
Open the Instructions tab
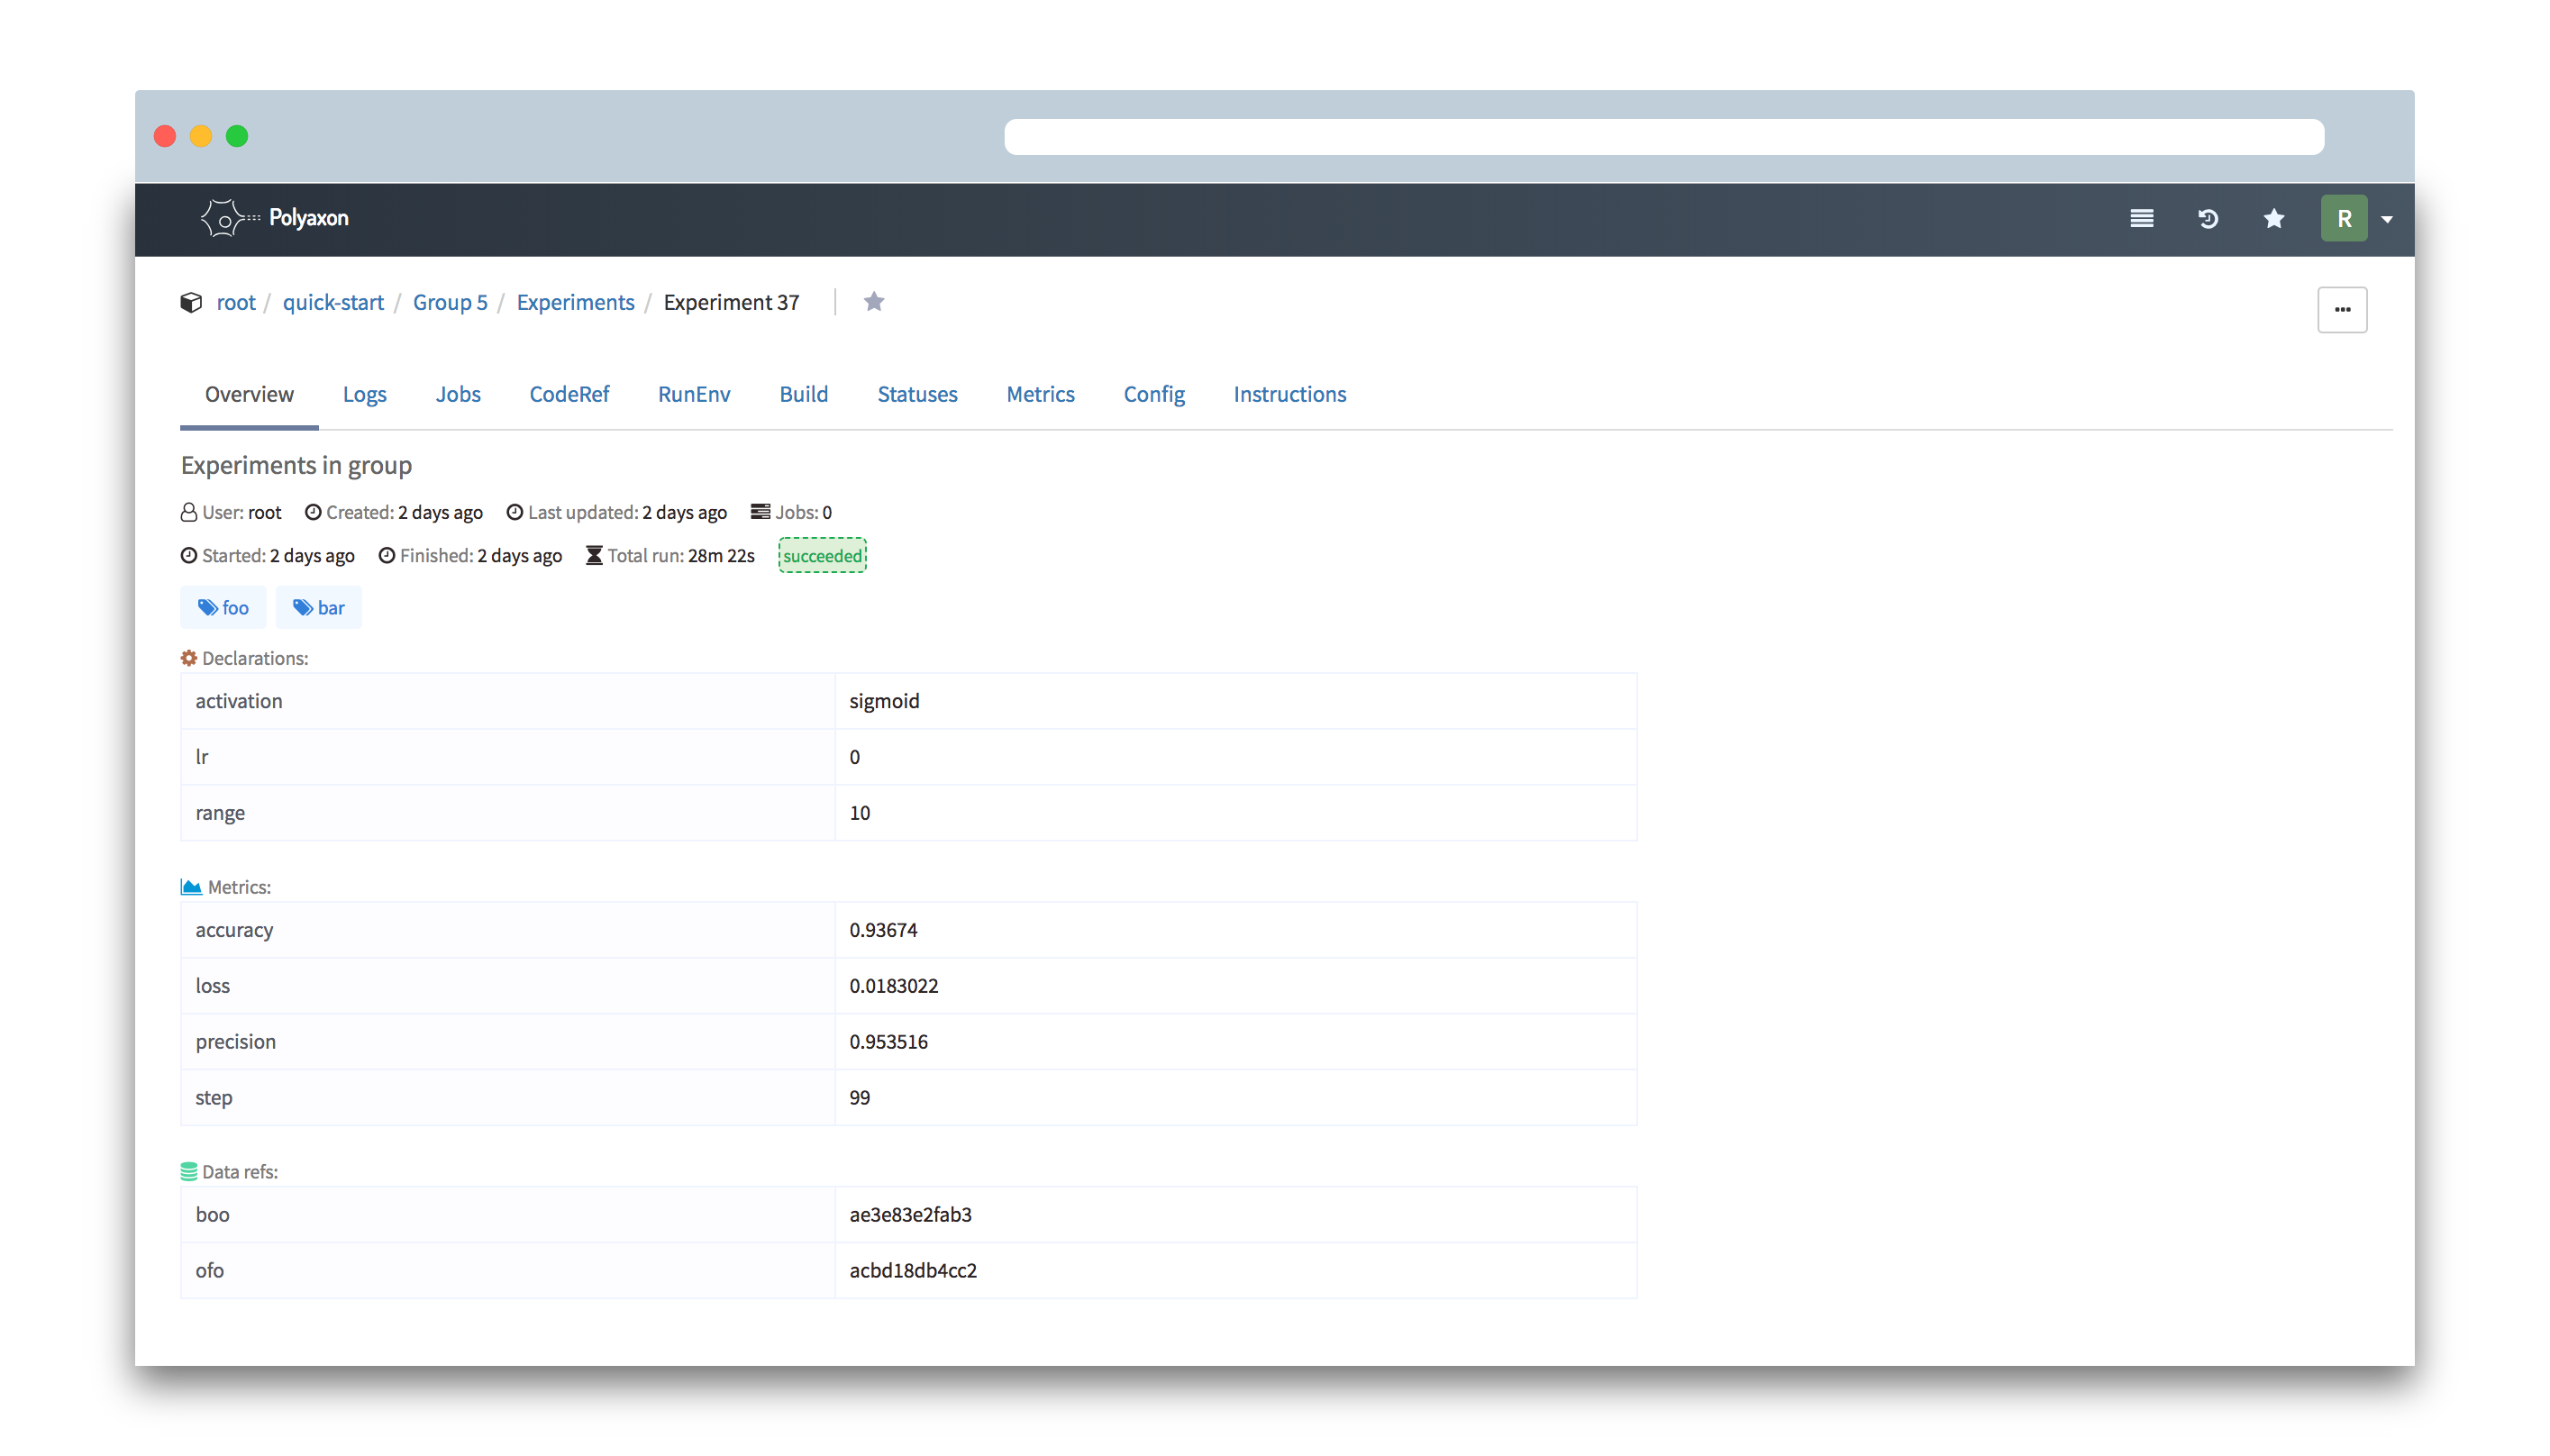1289,394
